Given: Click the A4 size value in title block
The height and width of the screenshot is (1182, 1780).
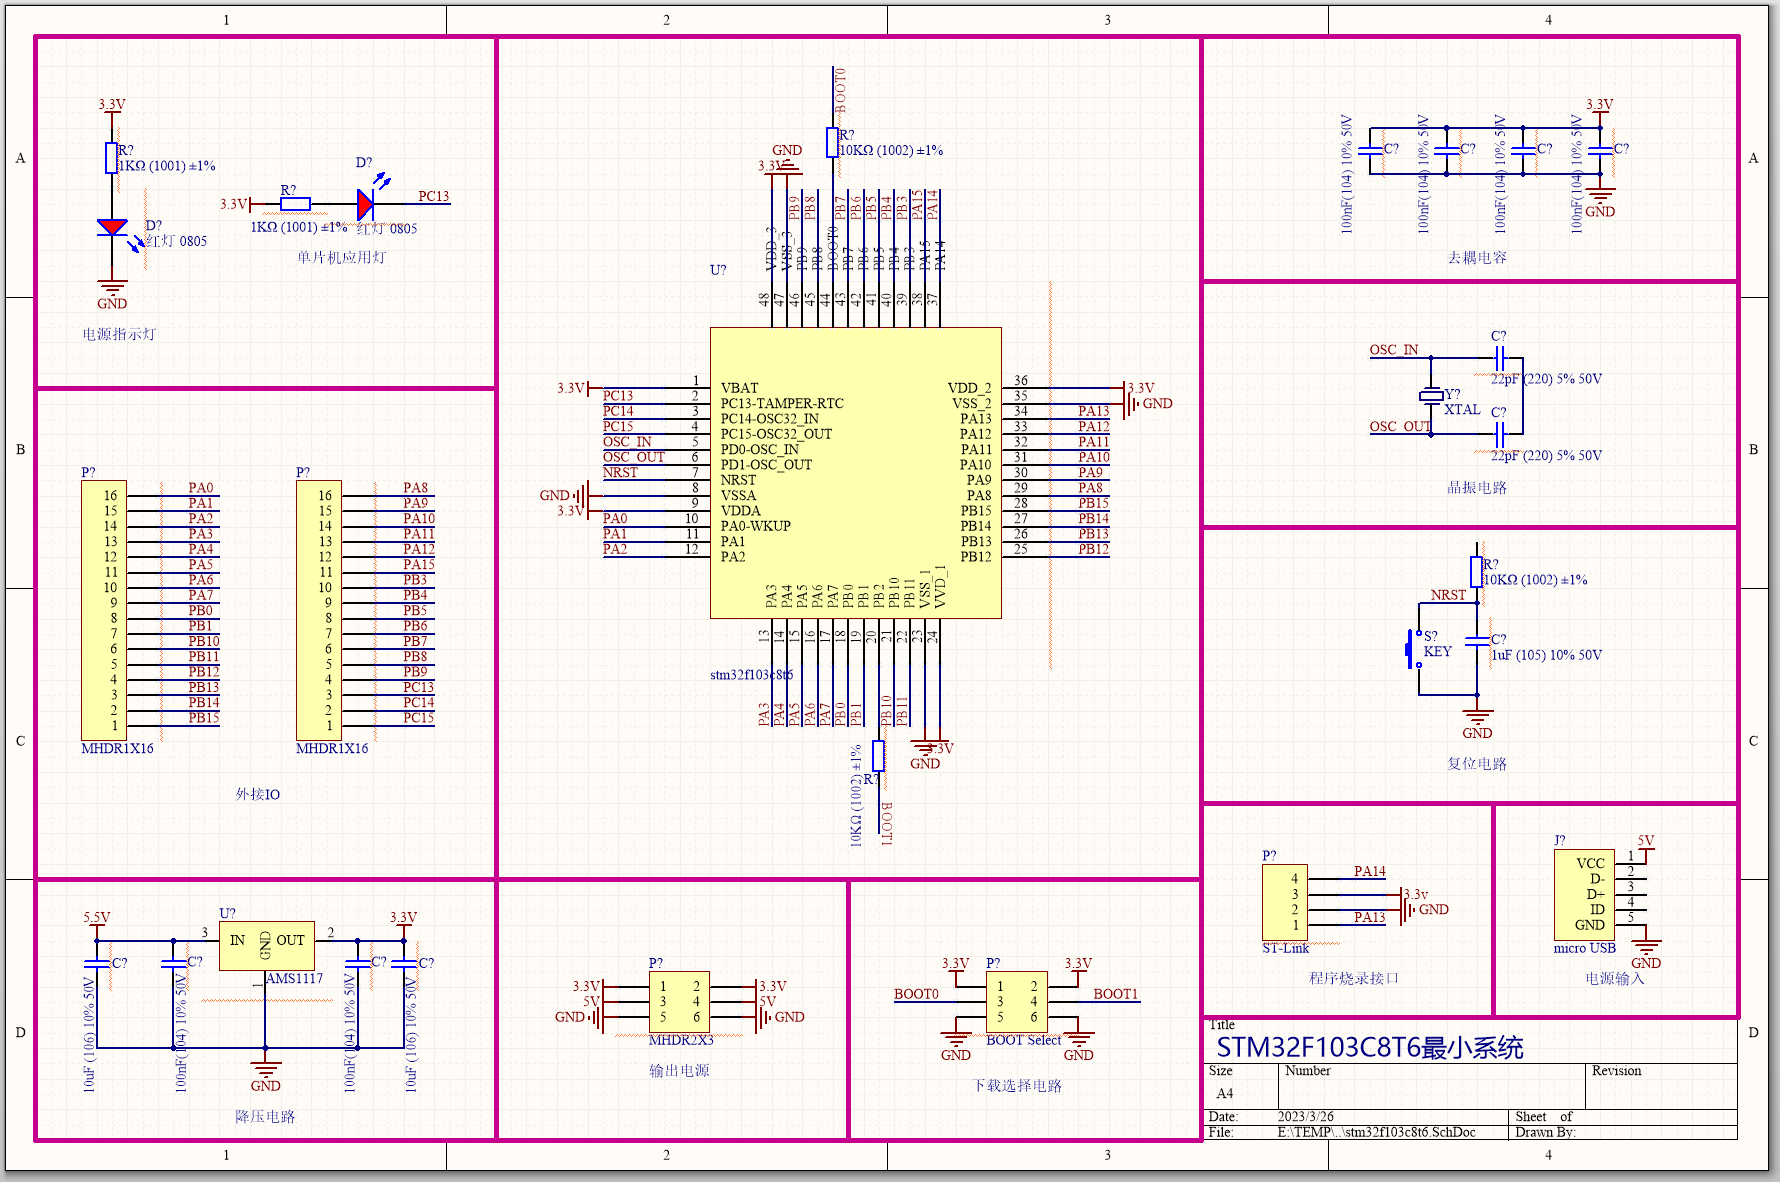Looking at the screenshot, I should click(x=1224, y=1093).
